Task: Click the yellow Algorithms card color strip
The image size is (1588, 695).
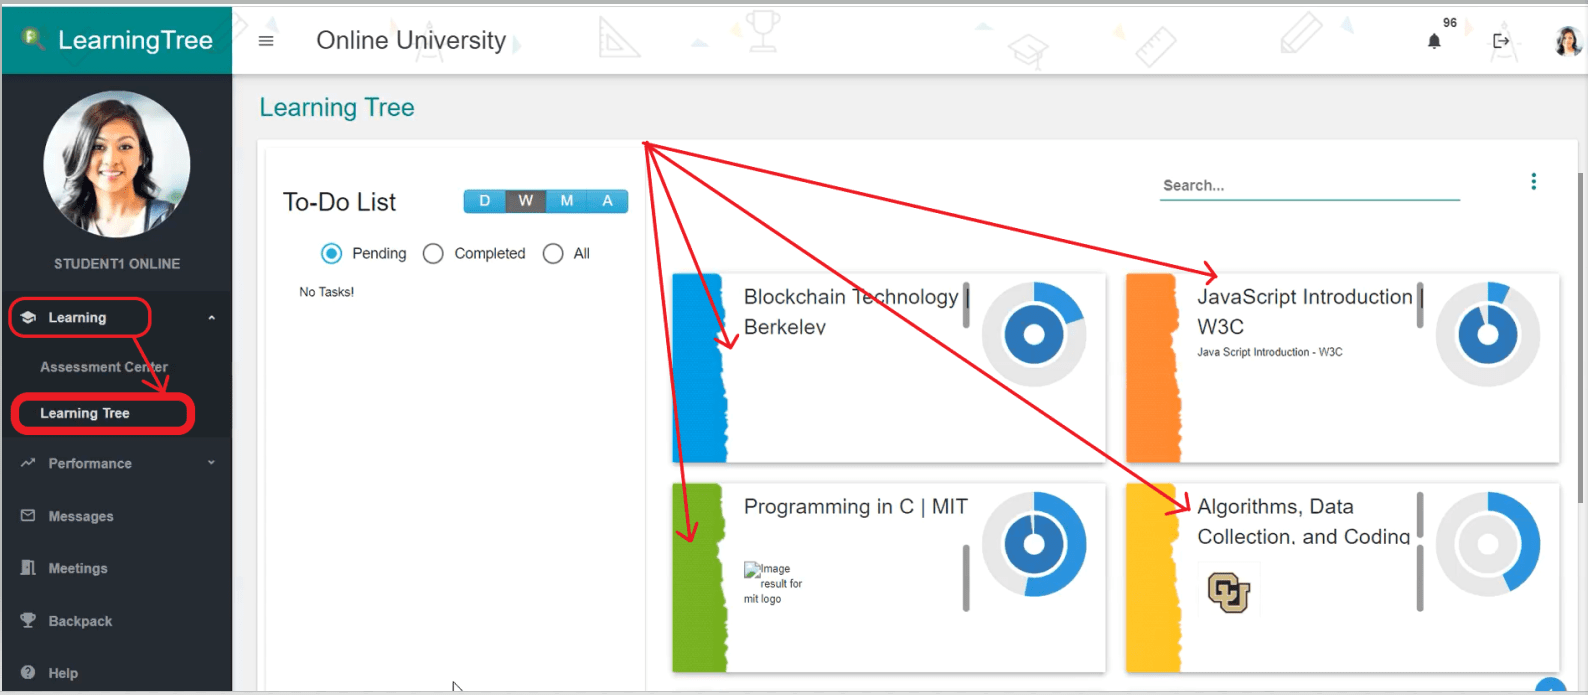Action: [1153, 578]
